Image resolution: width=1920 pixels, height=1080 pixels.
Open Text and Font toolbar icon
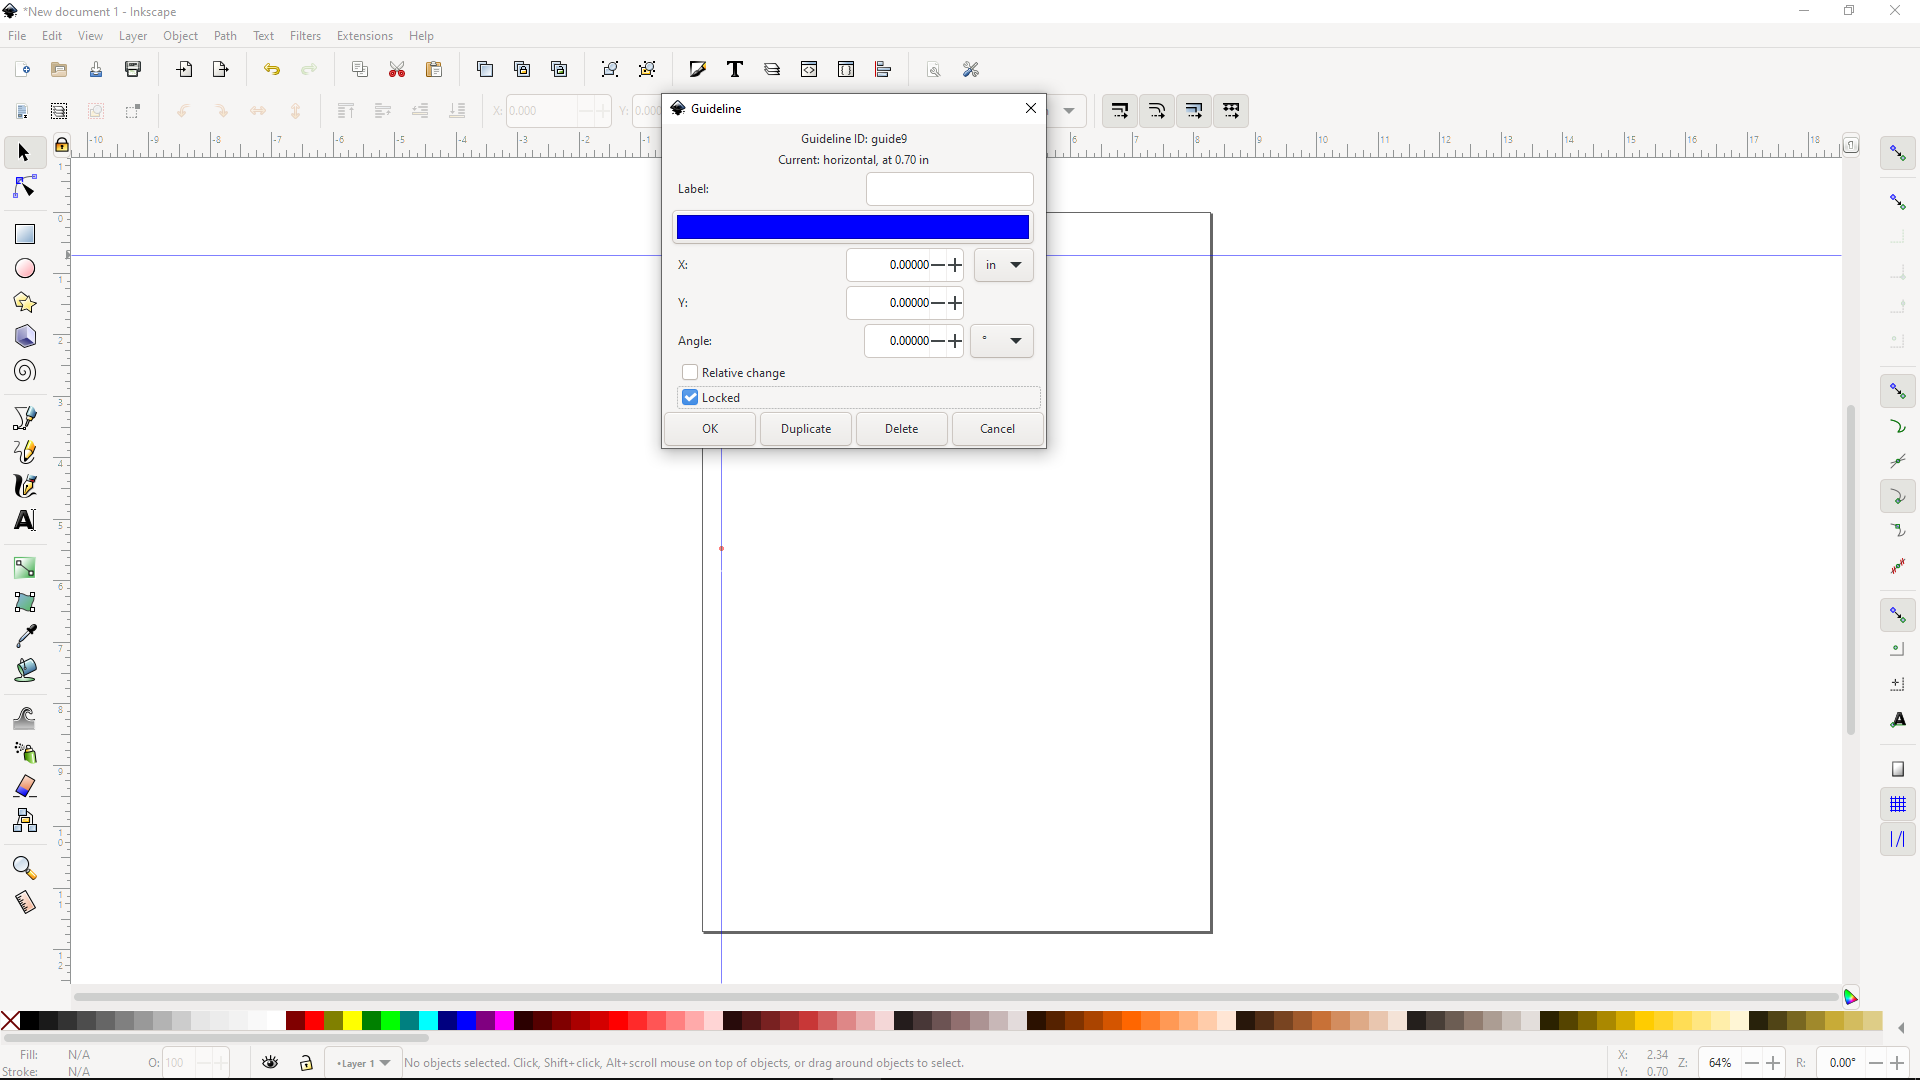pyautogui.click(x=735, y=69)
